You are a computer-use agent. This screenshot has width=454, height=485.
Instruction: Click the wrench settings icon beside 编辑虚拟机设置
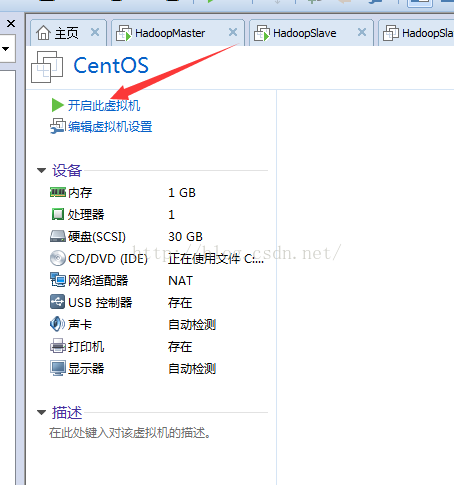[x=58, y=126]
